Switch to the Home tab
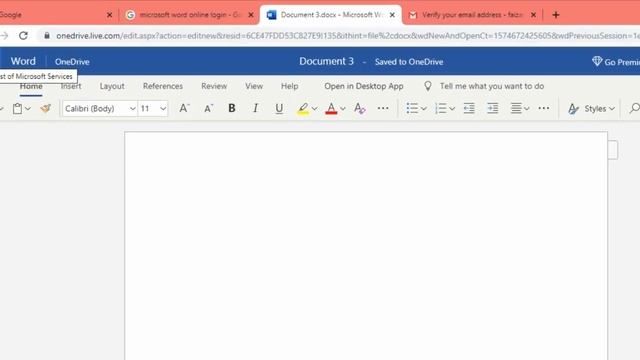Screen dimensions: 640x360 click(x=31, y=86)
